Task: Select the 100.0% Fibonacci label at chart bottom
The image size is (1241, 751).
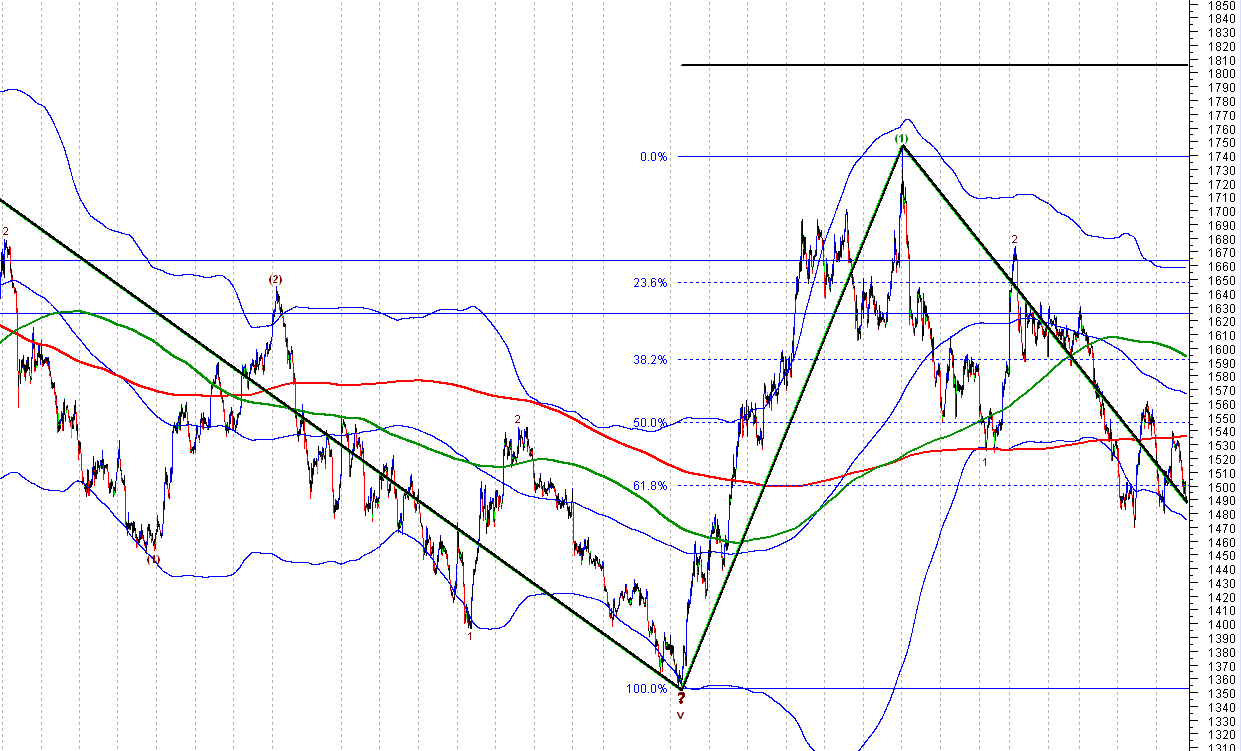Action: coord(646,689)
